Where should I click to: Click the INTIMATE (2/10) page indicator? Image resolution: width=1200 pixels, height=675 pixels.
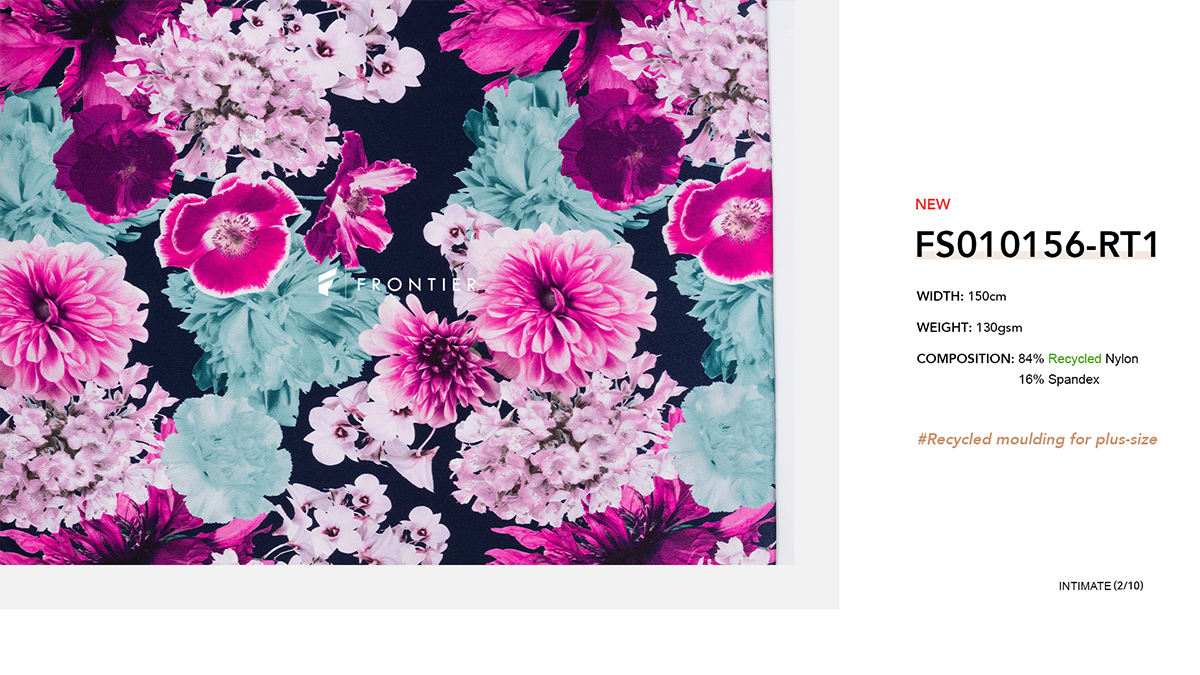[x=1101, y=586]
